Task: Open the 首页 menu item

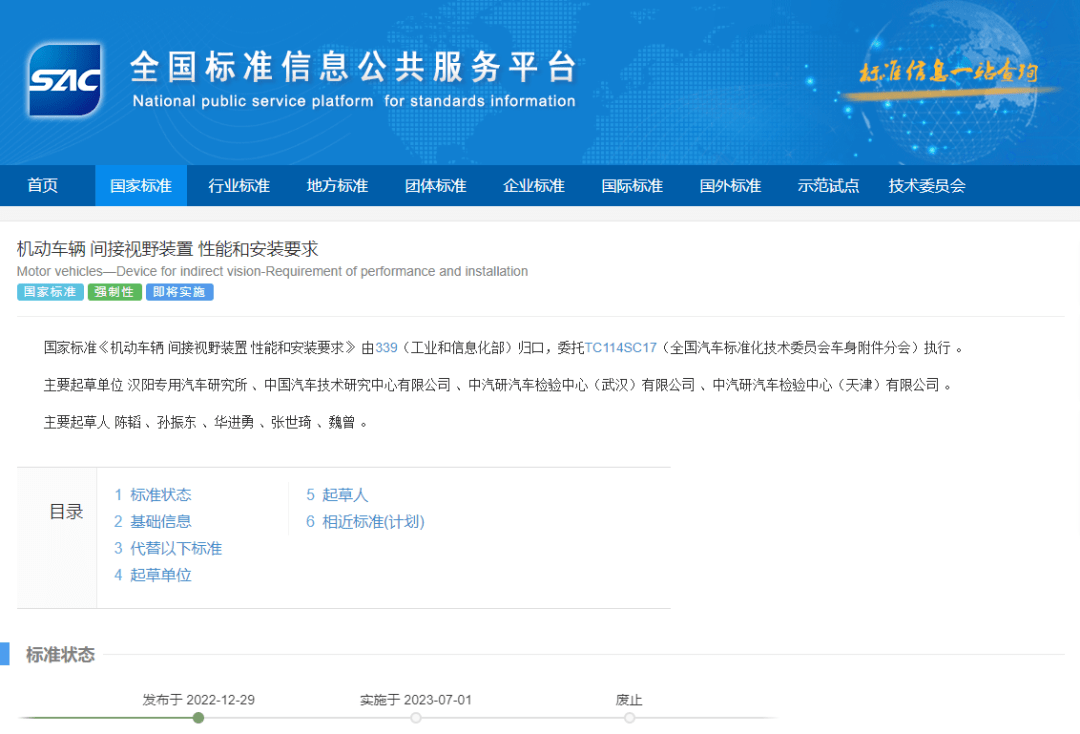Action: click(42, 185)
